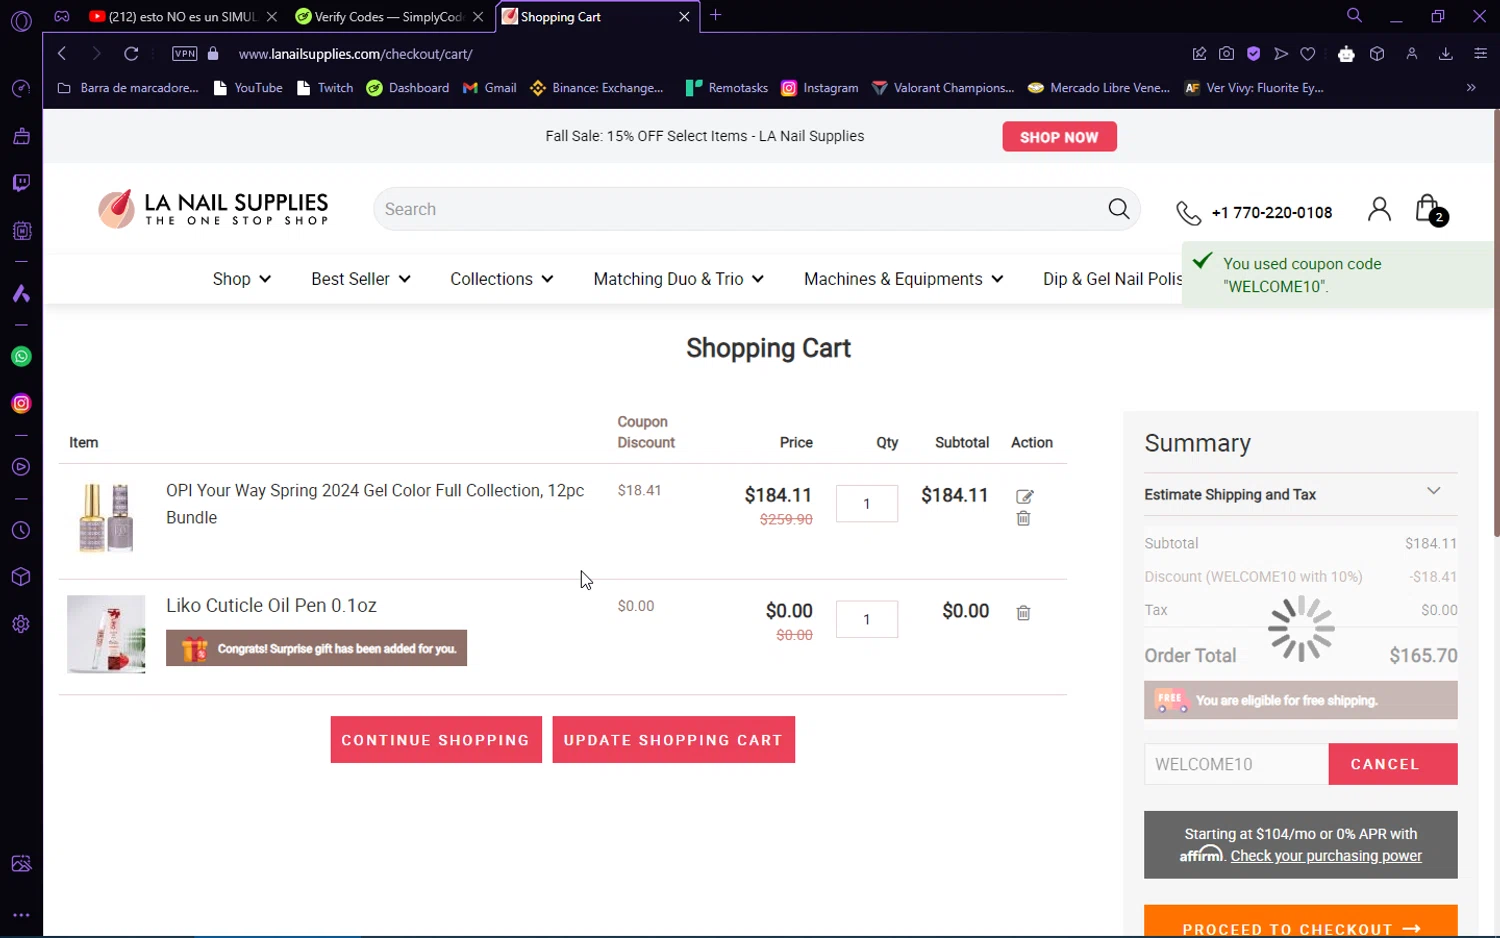The height and width of the screenshot is (938, 1500).
Task: Click the SHOP NOW button
Action: pos(1059,137)
